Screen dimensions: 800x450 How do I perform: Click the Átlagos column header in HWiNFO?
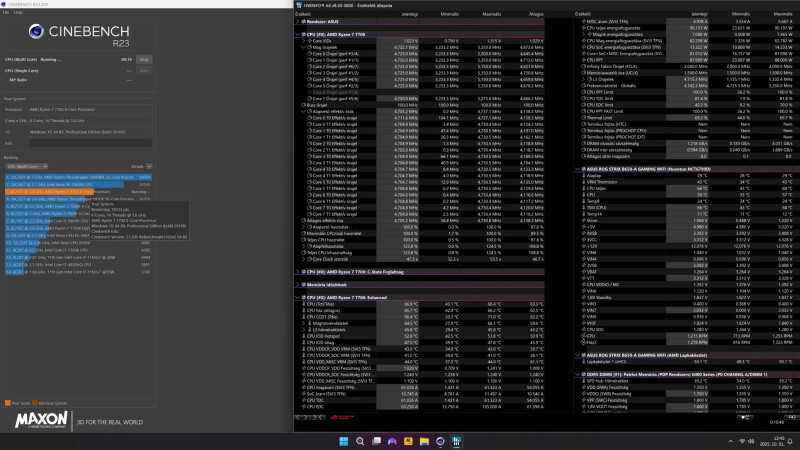coord(536,14)
